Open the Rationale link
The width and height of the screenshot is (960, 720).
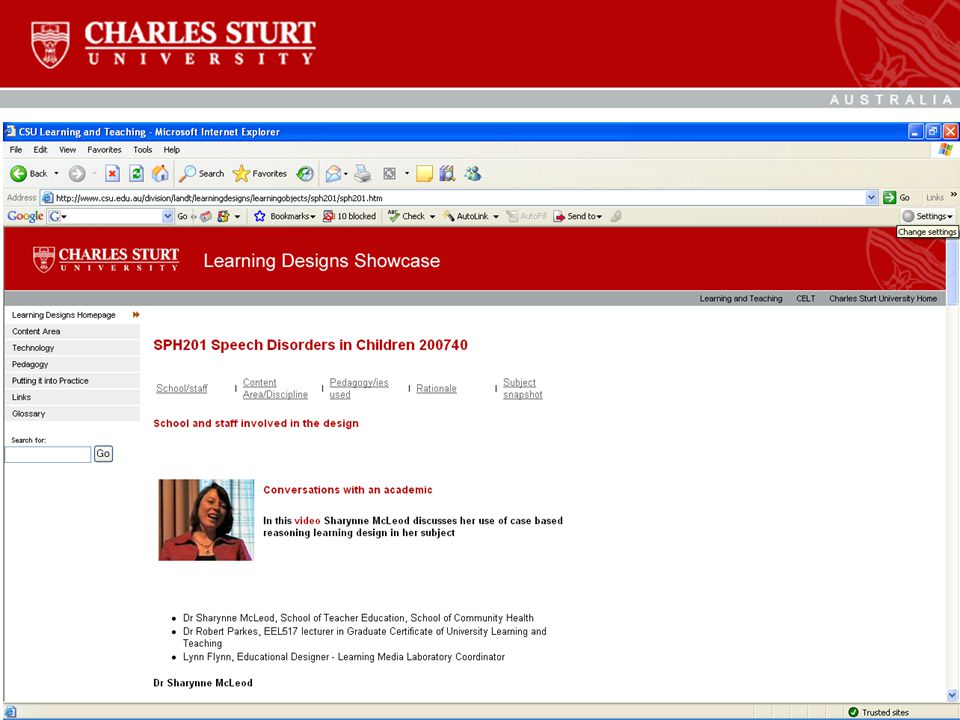[x=437, y=388]
